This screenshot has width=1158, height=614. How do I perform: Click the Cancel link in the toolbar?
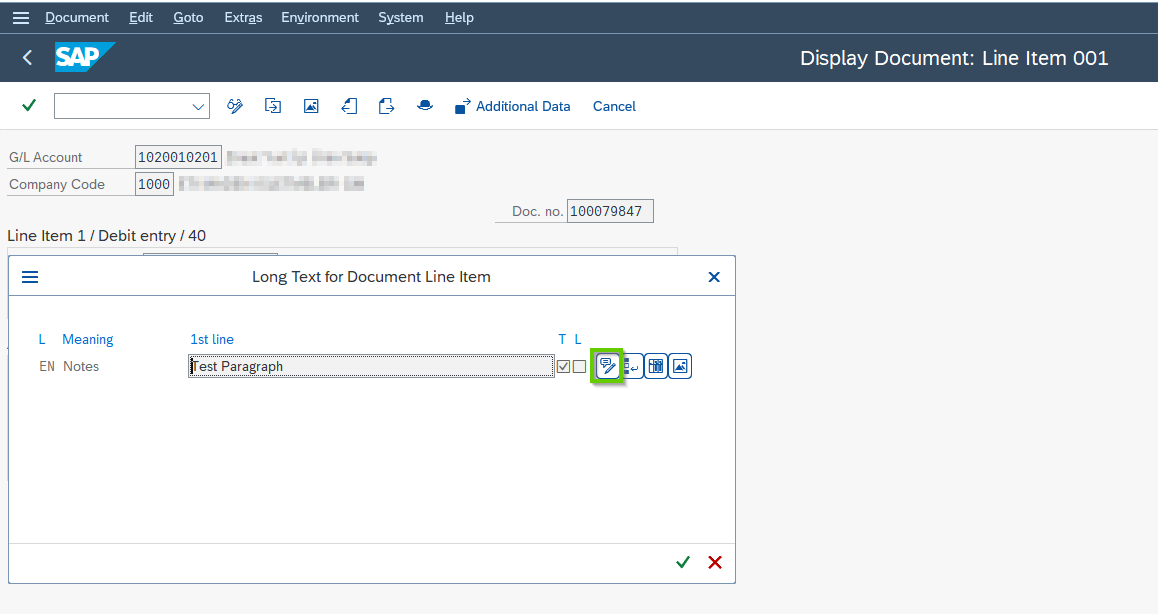(614, 106)
